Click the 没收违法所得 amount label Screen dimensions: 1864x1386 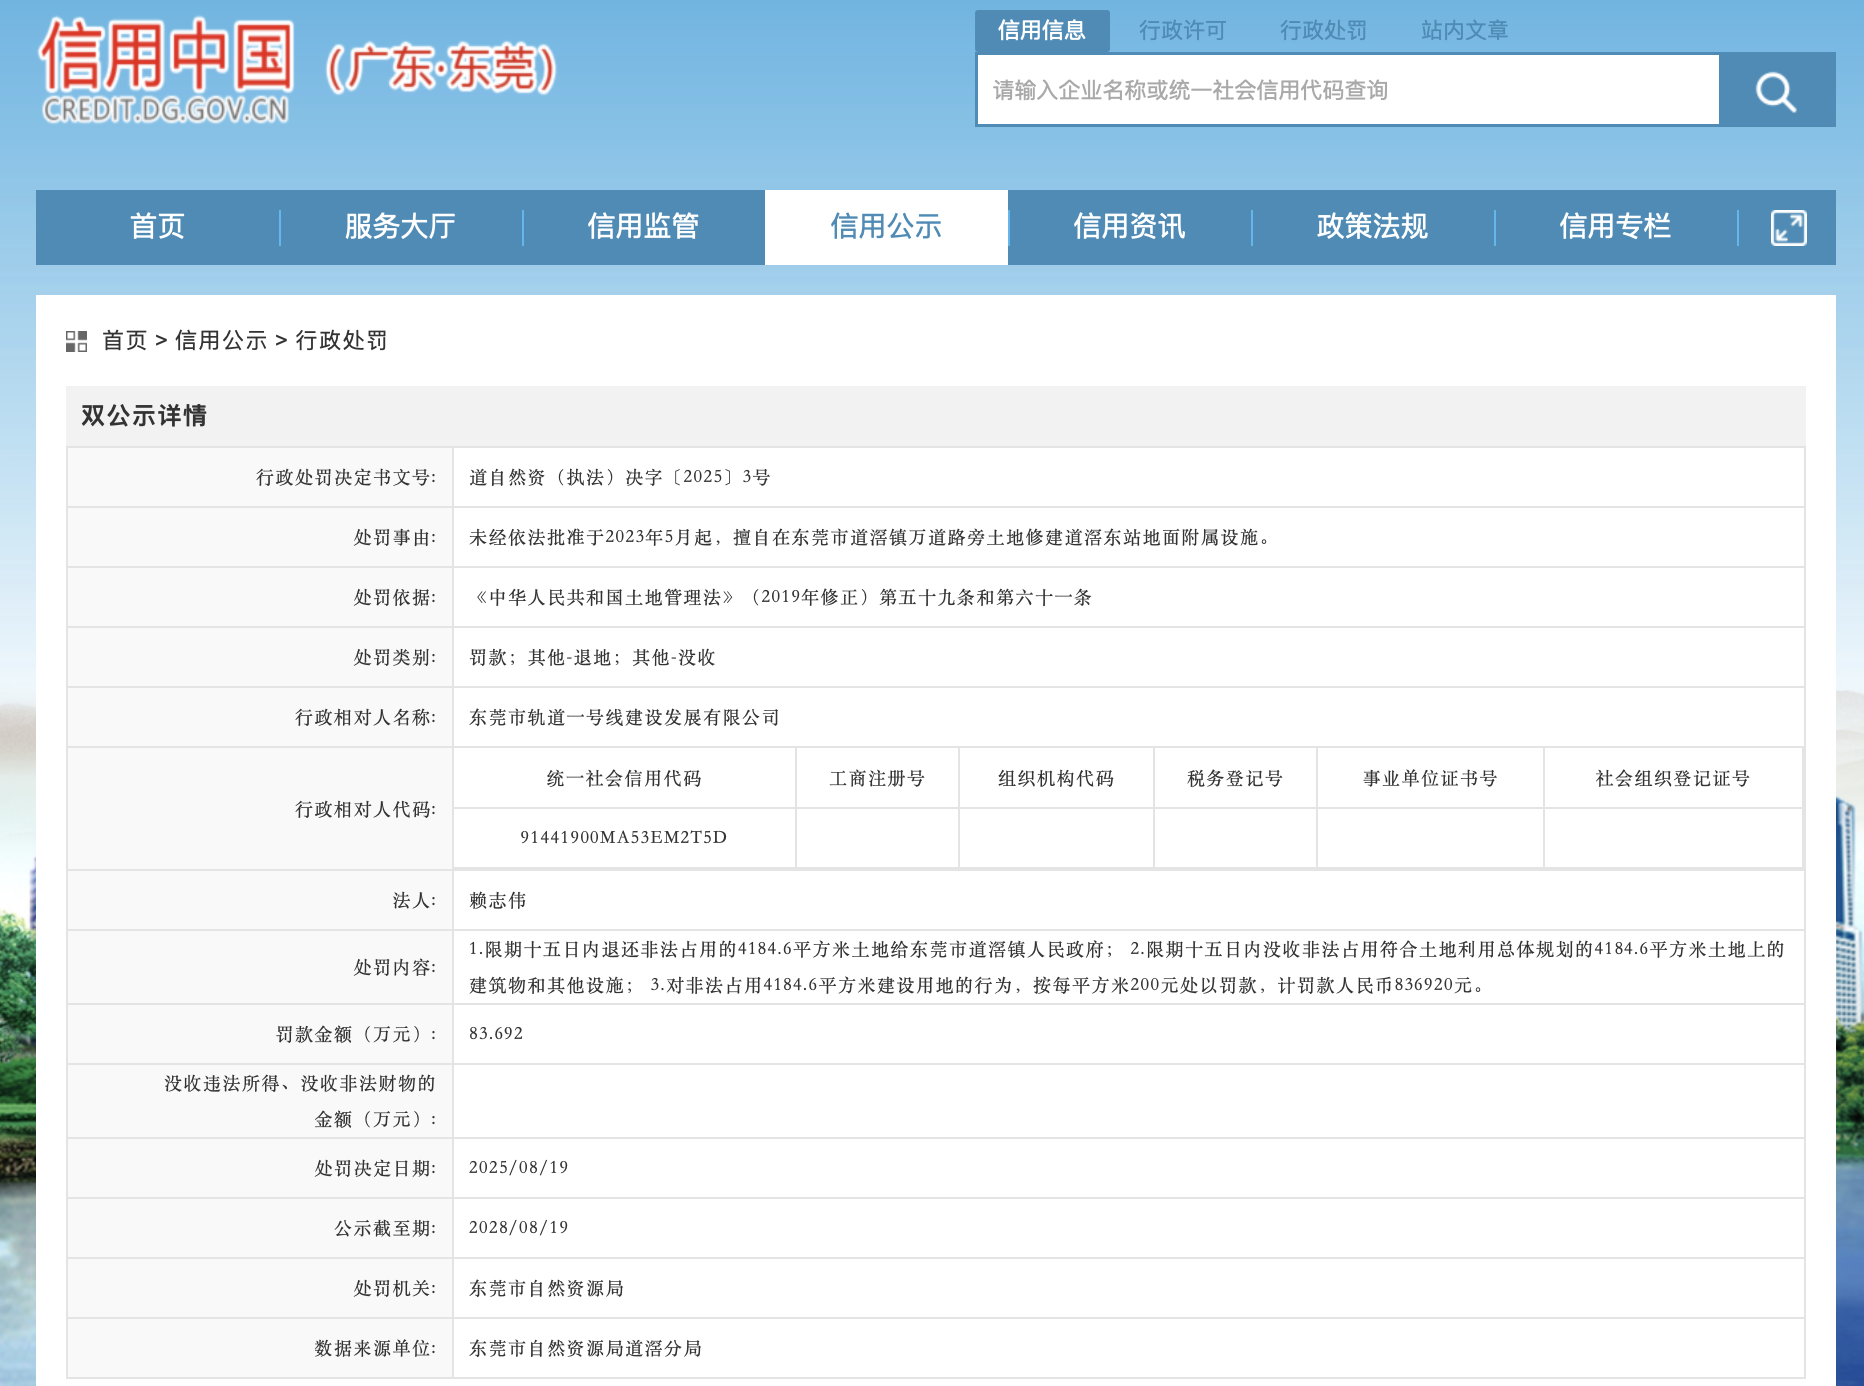[301, 1101]
